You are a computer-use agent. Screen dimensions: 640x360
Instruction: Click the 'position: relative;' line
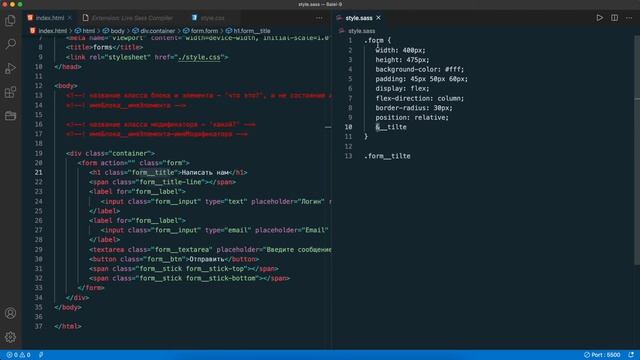(x=412, y=118)
